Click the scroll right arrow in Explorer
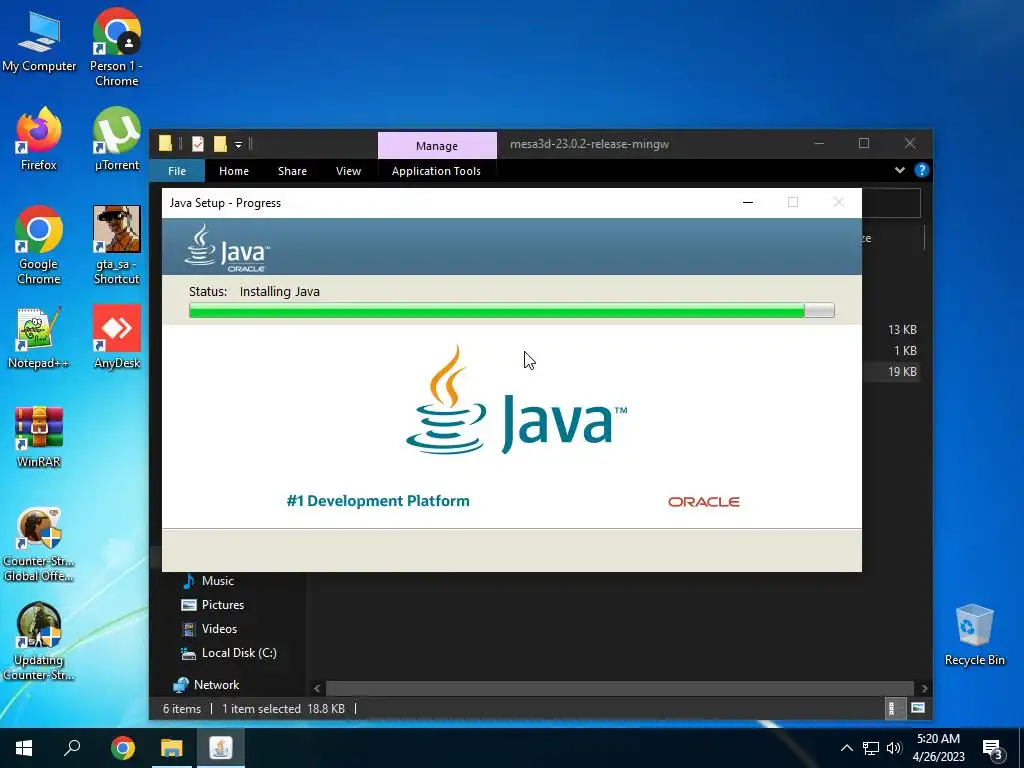Viewport: 1024px width, 768px height. coord(924,688)
